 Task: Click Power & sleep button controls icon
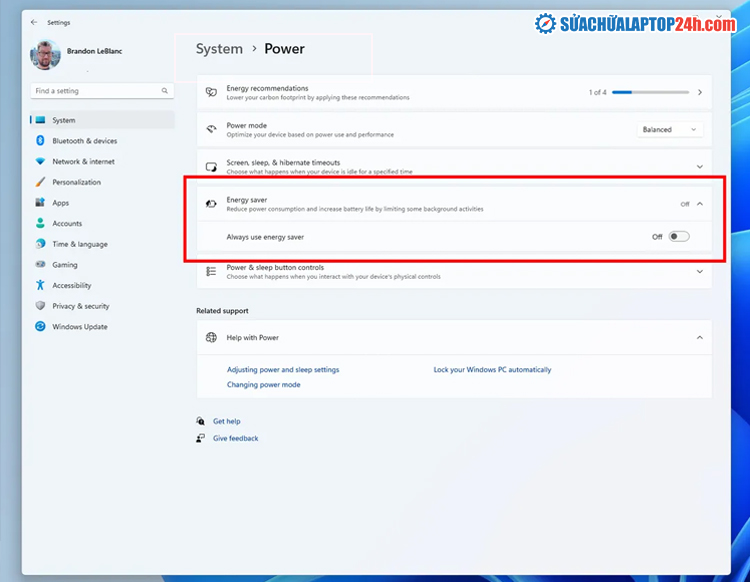211,272
